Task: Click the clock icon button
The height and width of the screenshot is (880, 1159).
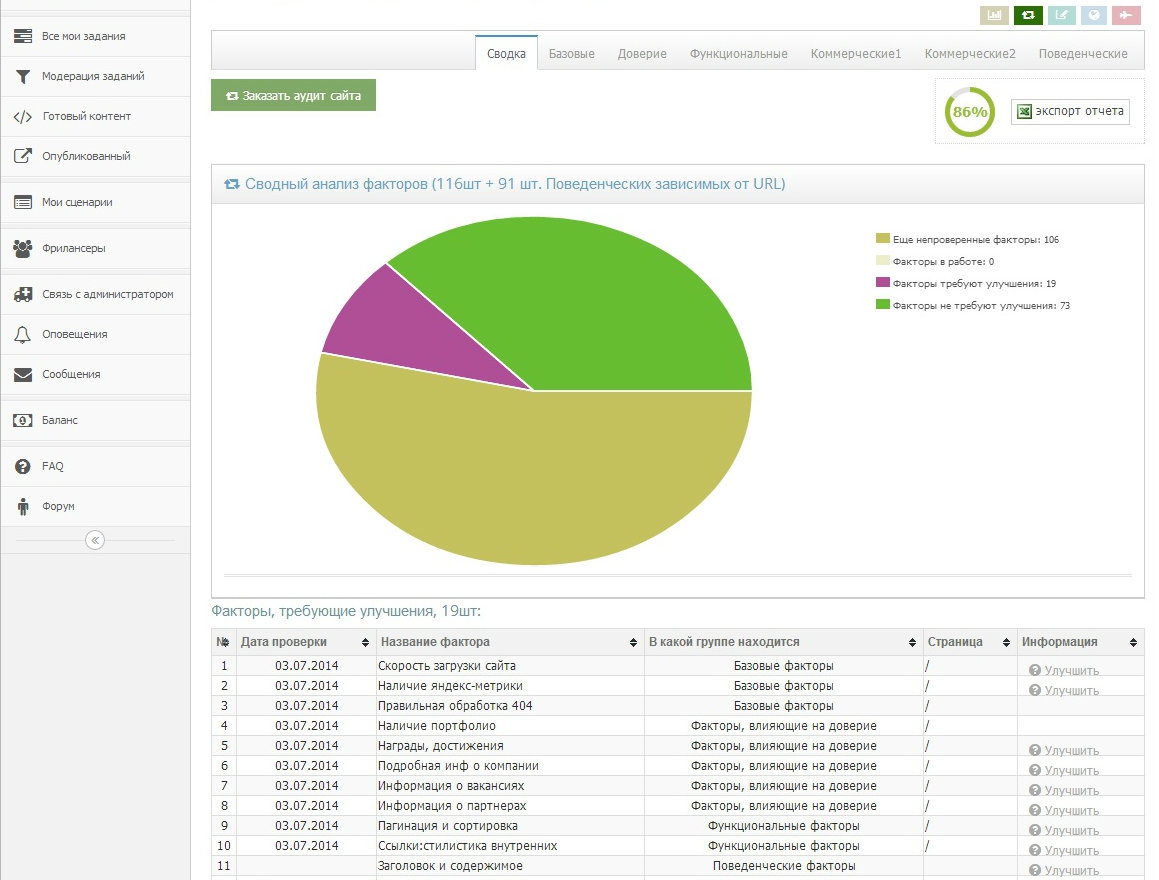Action: tap(1094, 15)
